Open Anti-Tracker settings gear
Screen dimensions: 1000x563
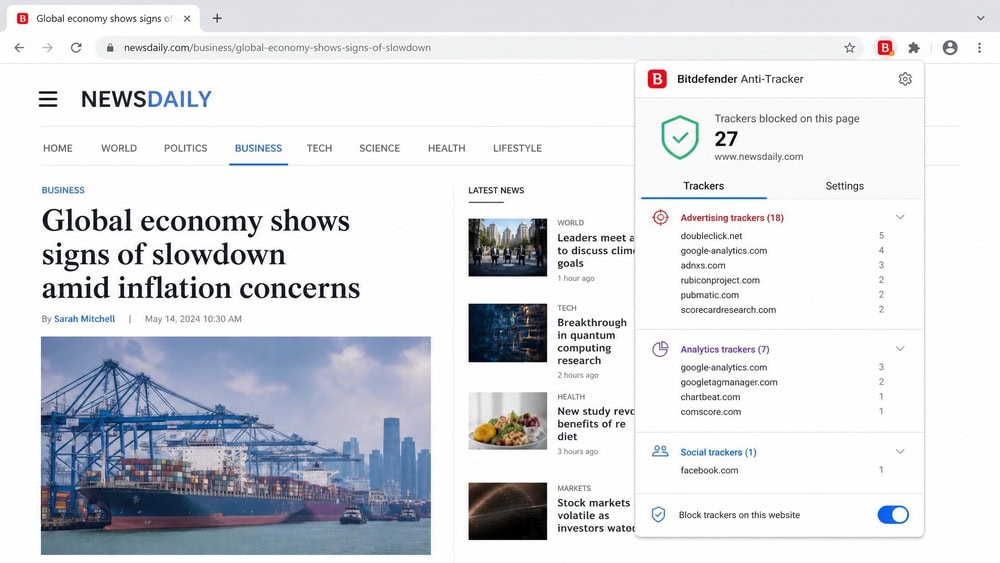[x=905, y=79]
